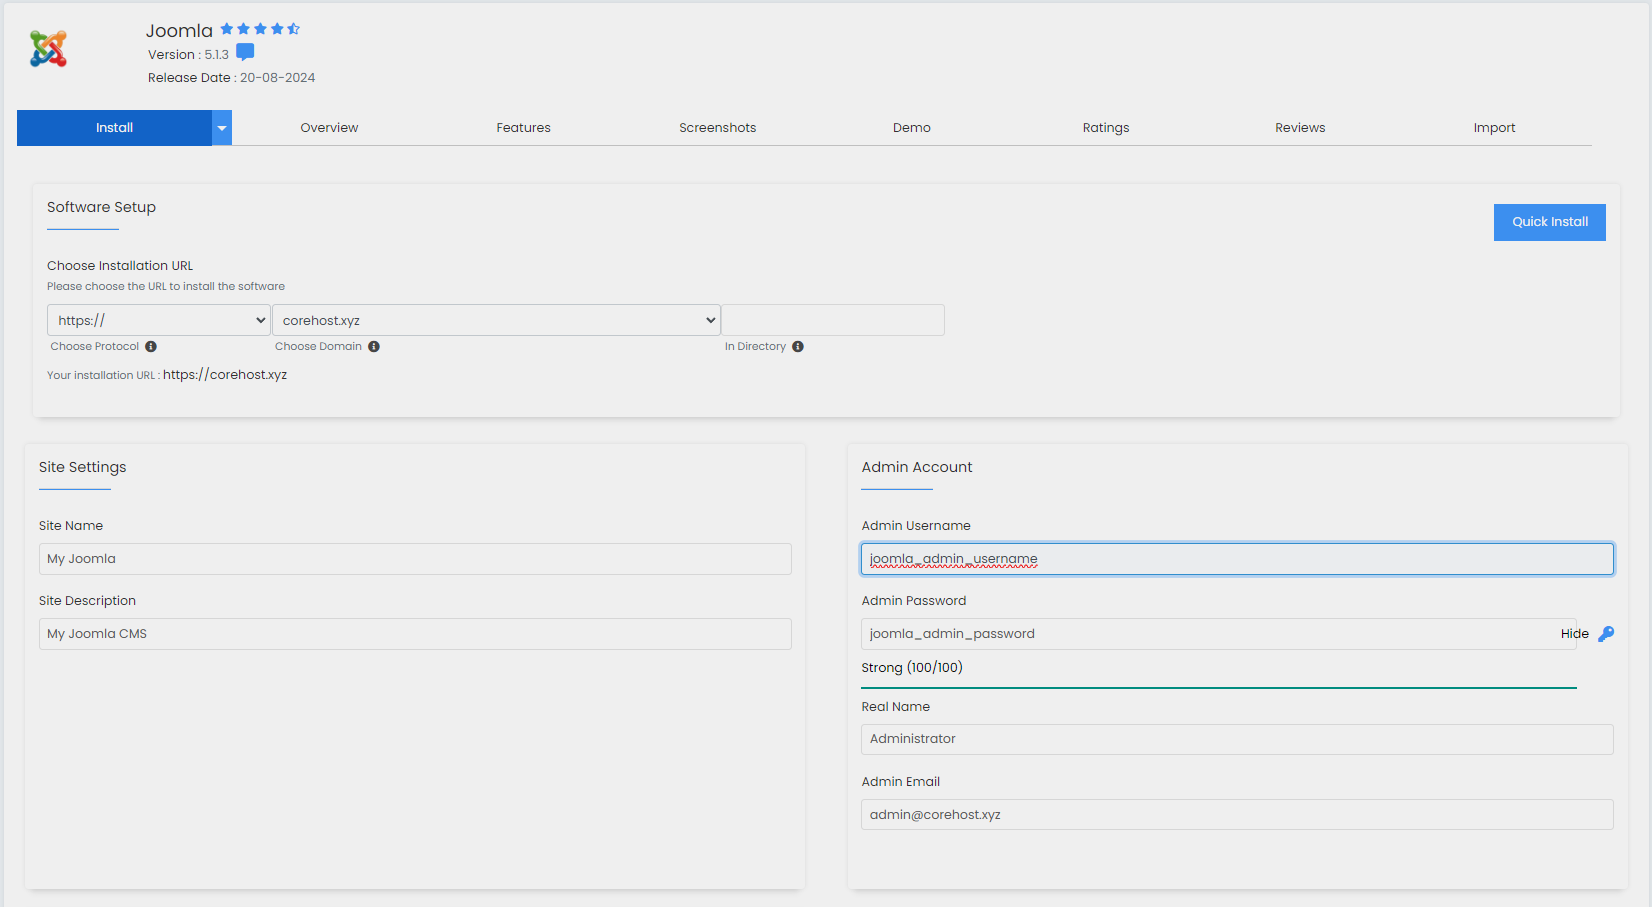The height and width of the screenshot is (907, 1652).
Task: Click the Joomla logo icon
Action: [48, 49]
